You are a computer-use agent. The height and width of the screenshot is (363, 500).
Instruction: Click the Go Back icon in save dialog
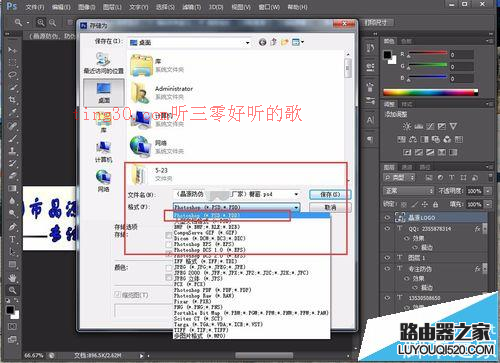(262, 42)
